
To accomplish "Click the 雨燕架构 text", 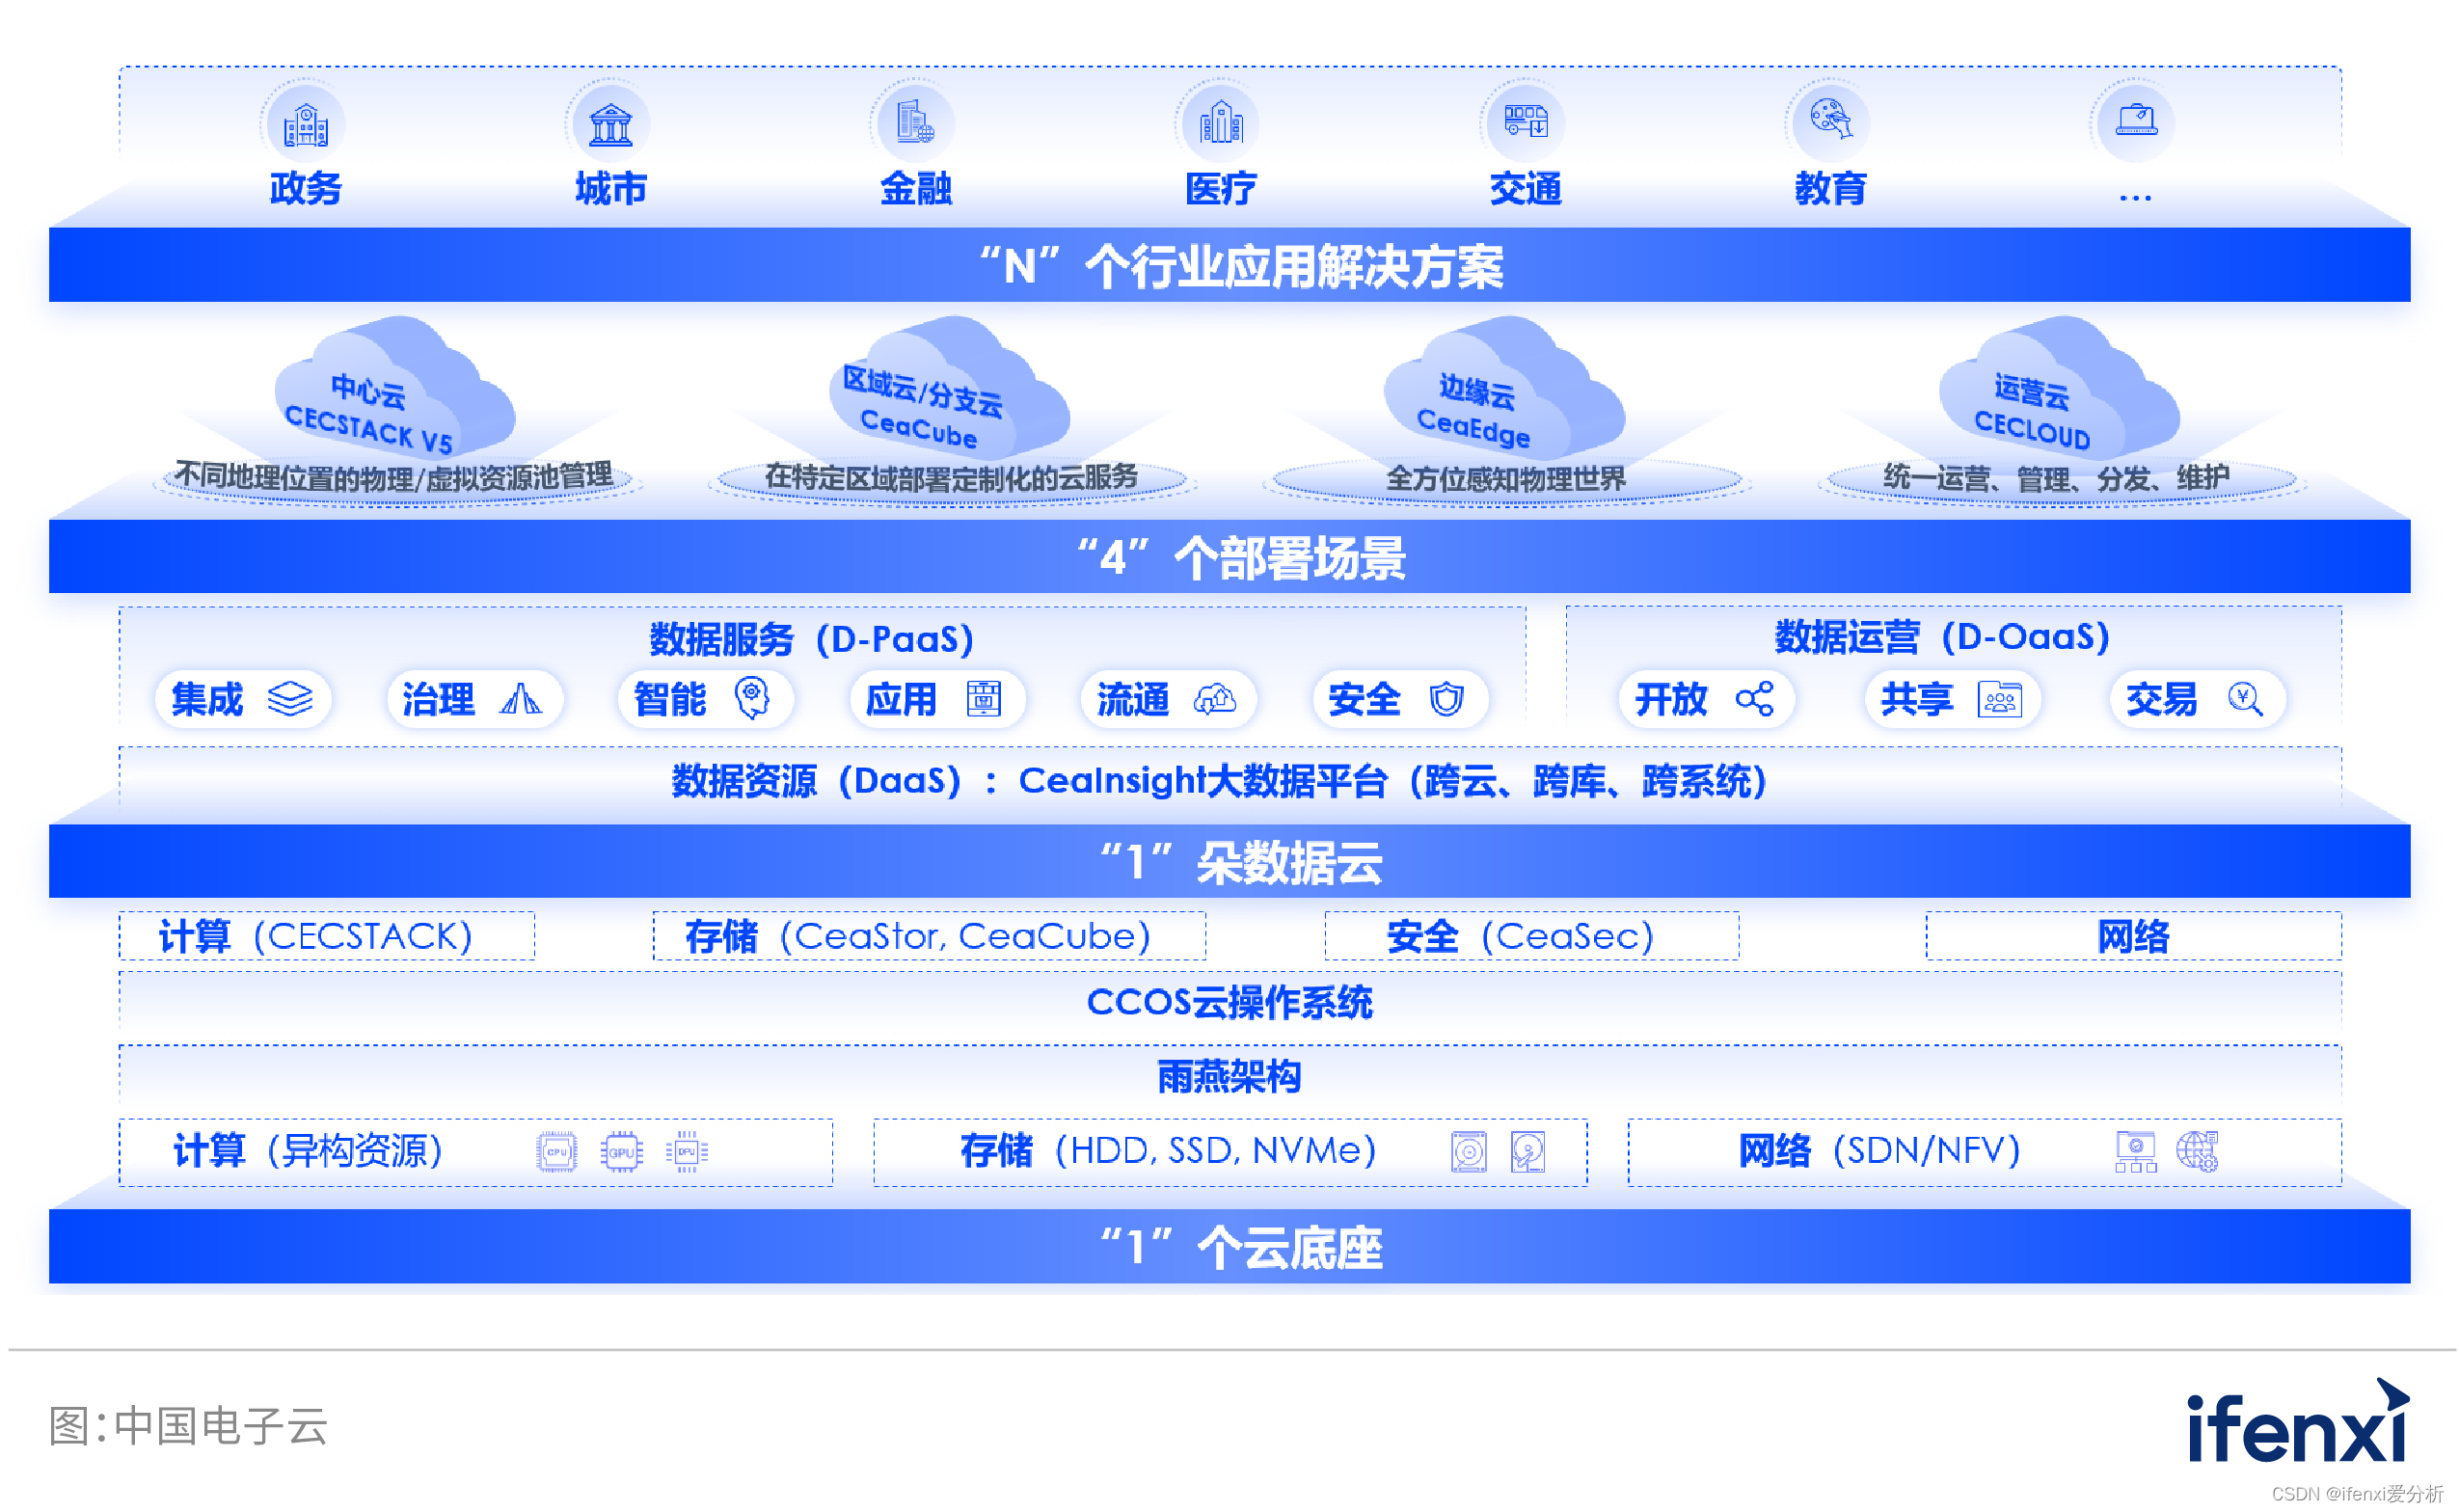I will coord(1229,1076).
